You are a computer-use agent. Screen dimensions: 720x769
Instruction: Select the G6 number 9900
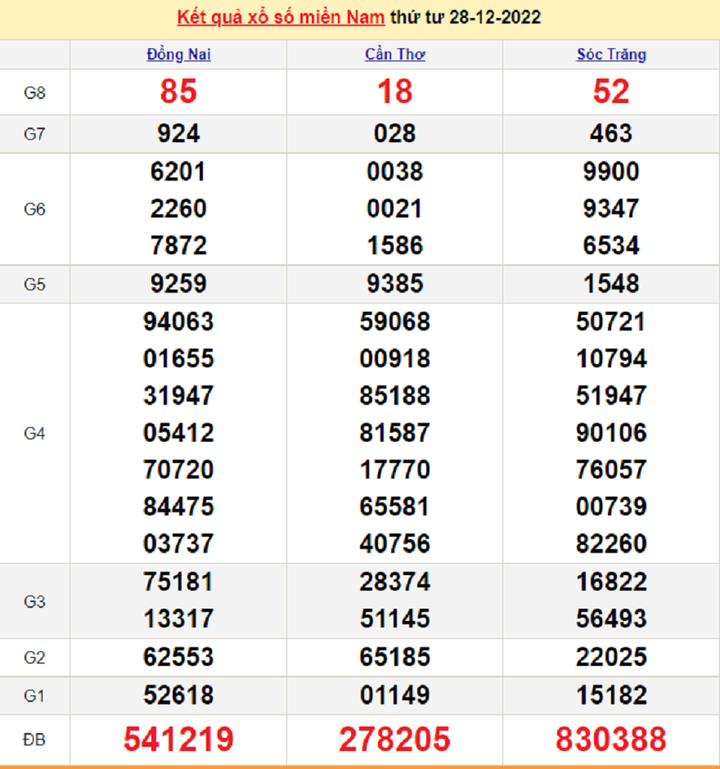(x=611, y=171)
